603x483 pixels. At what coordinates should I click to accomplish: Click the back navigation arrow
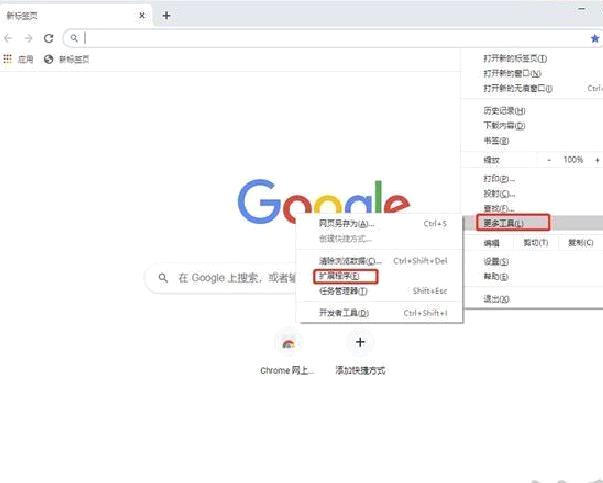click(8, 38)
